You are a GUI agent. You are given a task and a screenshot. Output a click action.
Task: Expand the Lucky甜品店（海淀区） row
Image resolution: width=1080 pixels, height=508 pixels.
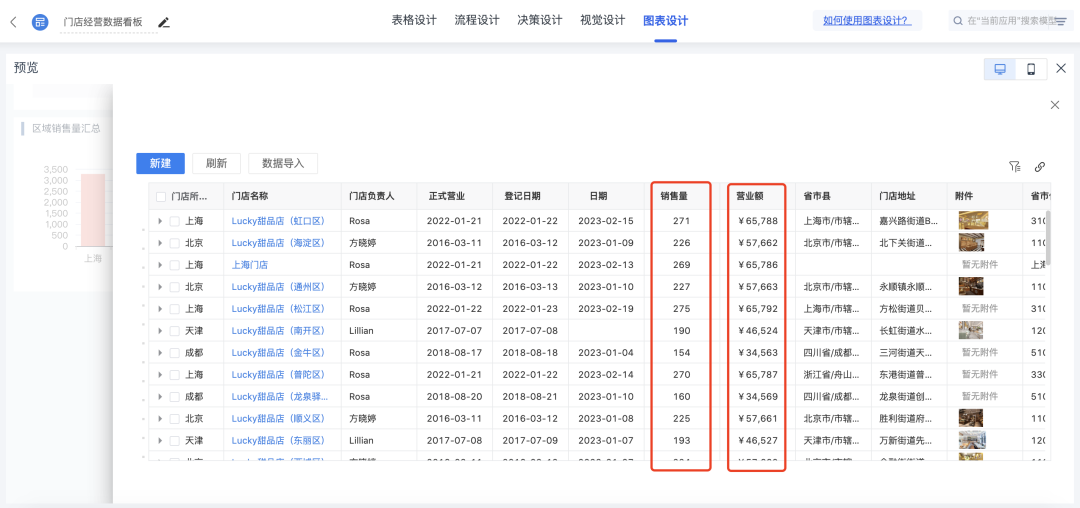(160, 243)
